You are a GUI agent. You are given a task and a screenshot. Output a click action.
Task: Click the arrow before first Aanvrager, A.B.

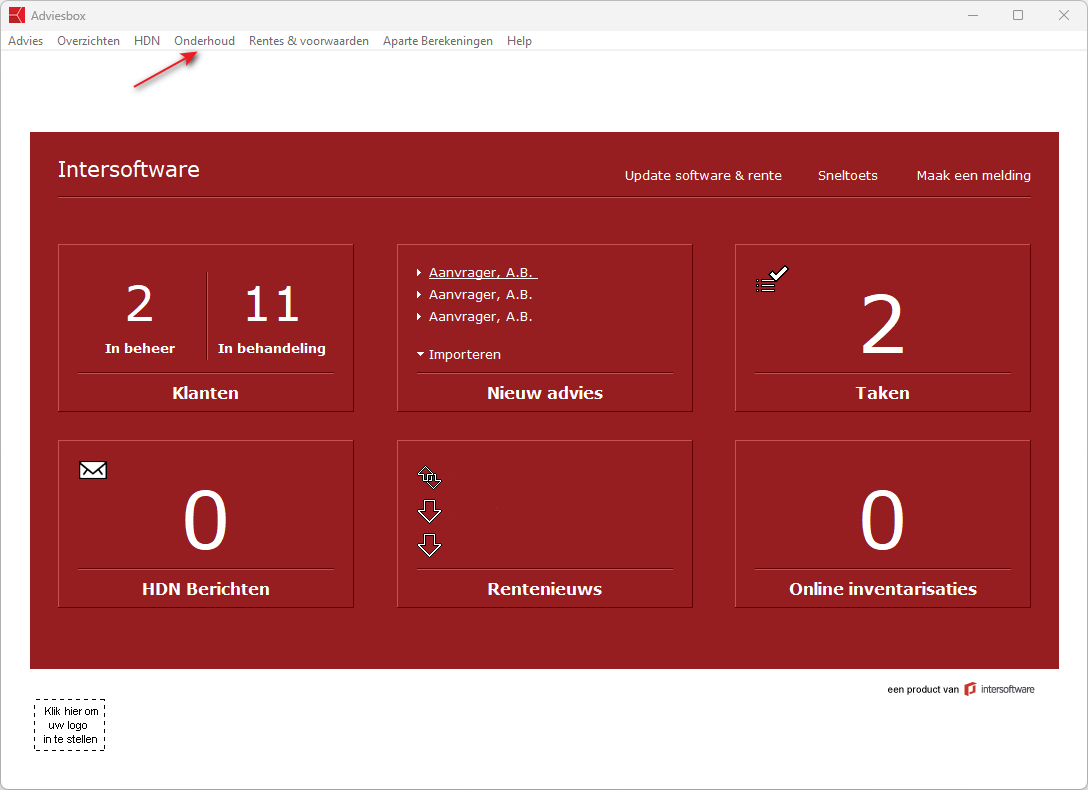[419, 273]
